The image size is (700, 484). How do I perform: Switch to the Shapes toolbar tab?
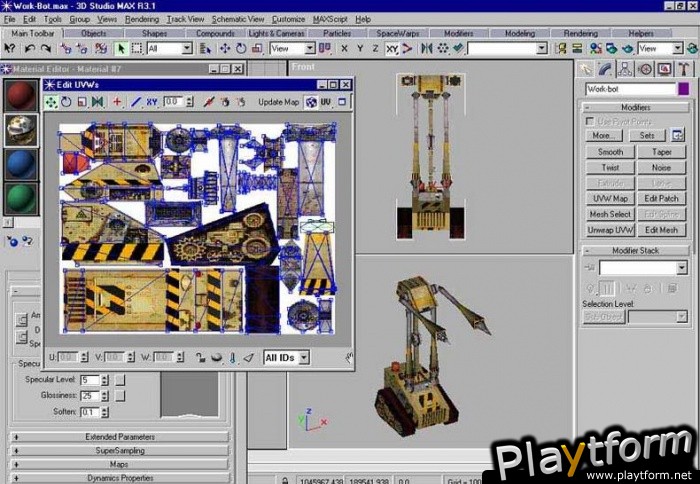(154, 33)
